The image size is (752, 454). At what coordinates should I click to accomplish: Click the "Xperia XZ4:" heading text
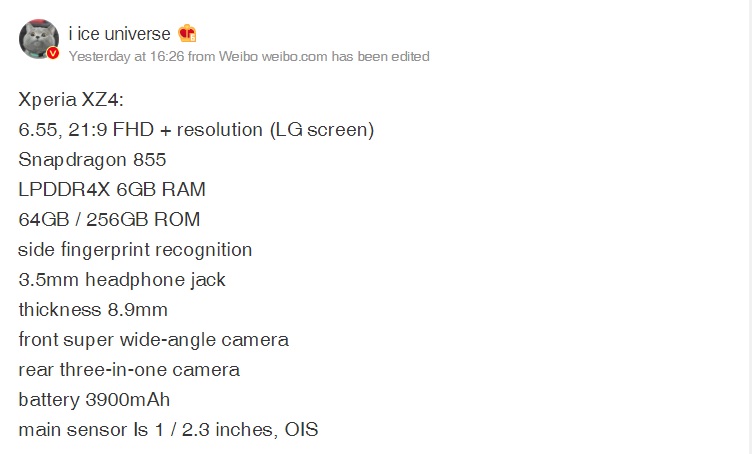(71, 100)
